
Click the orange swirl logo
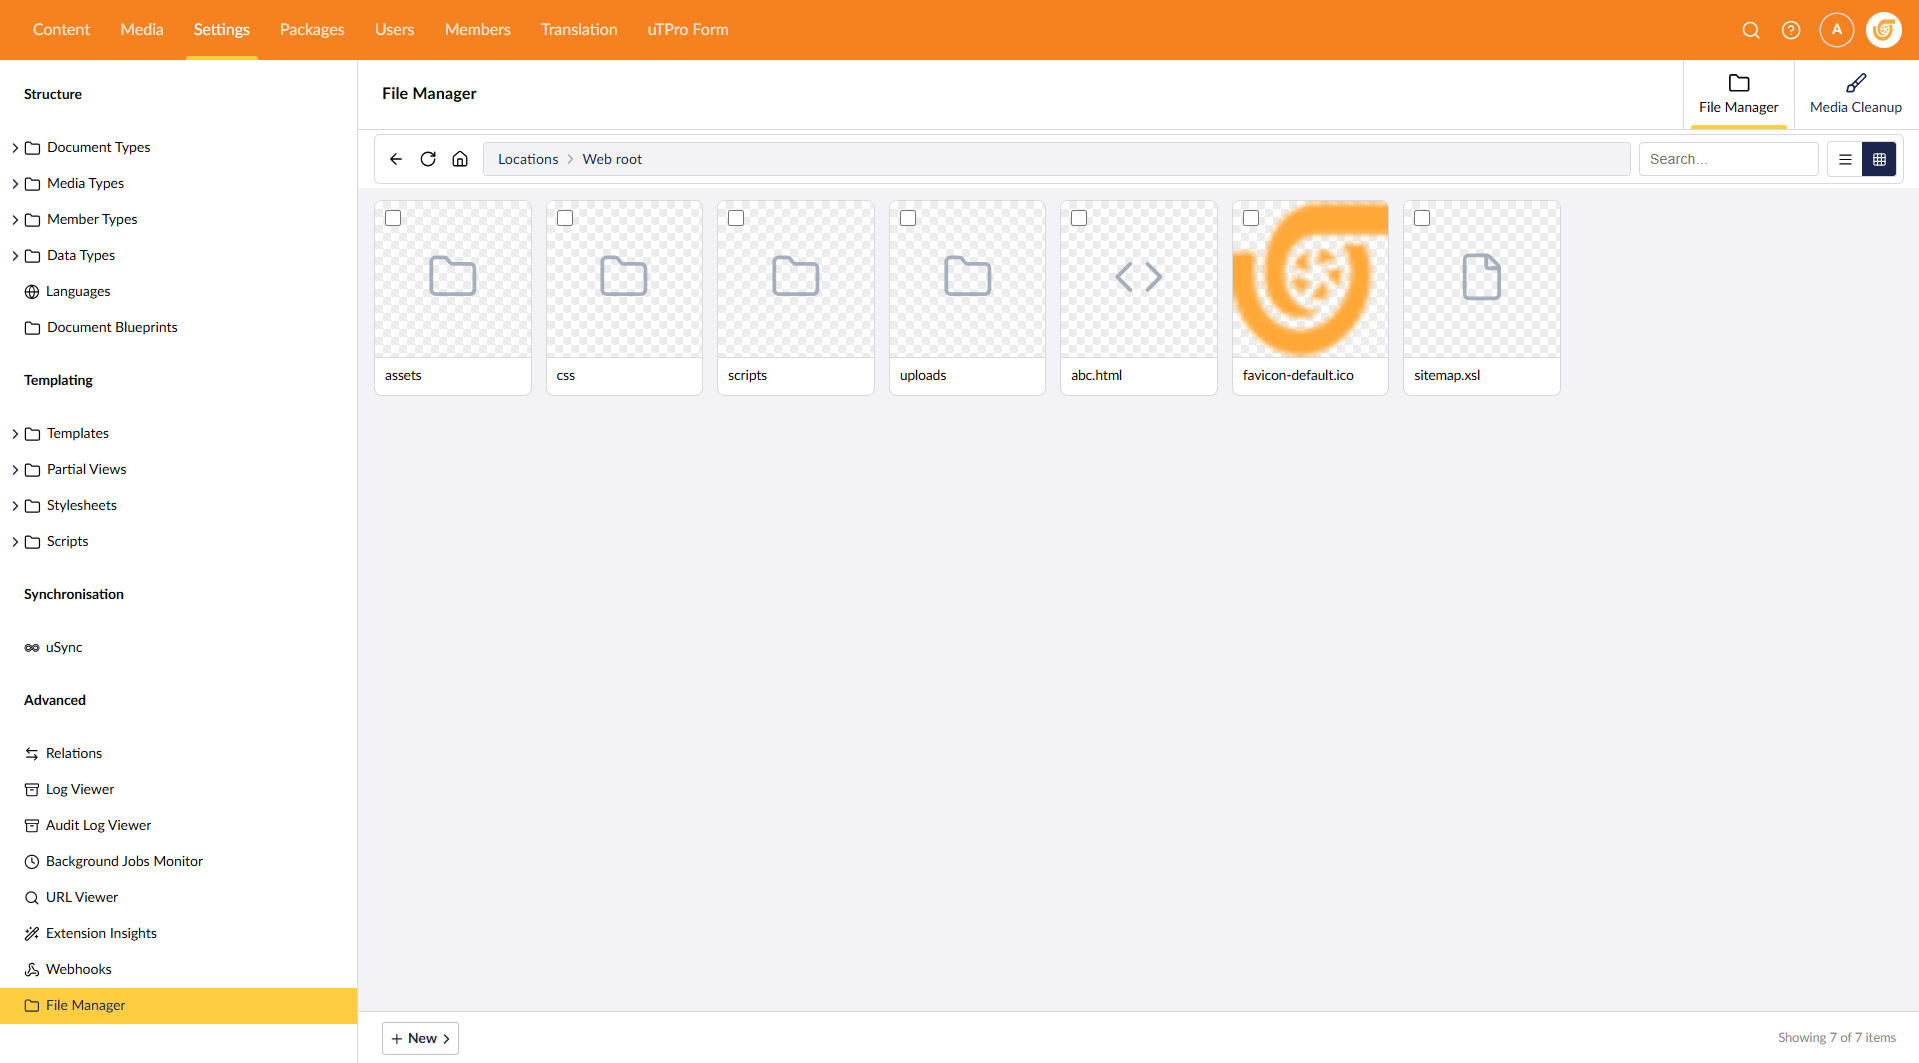[1884, 30]
